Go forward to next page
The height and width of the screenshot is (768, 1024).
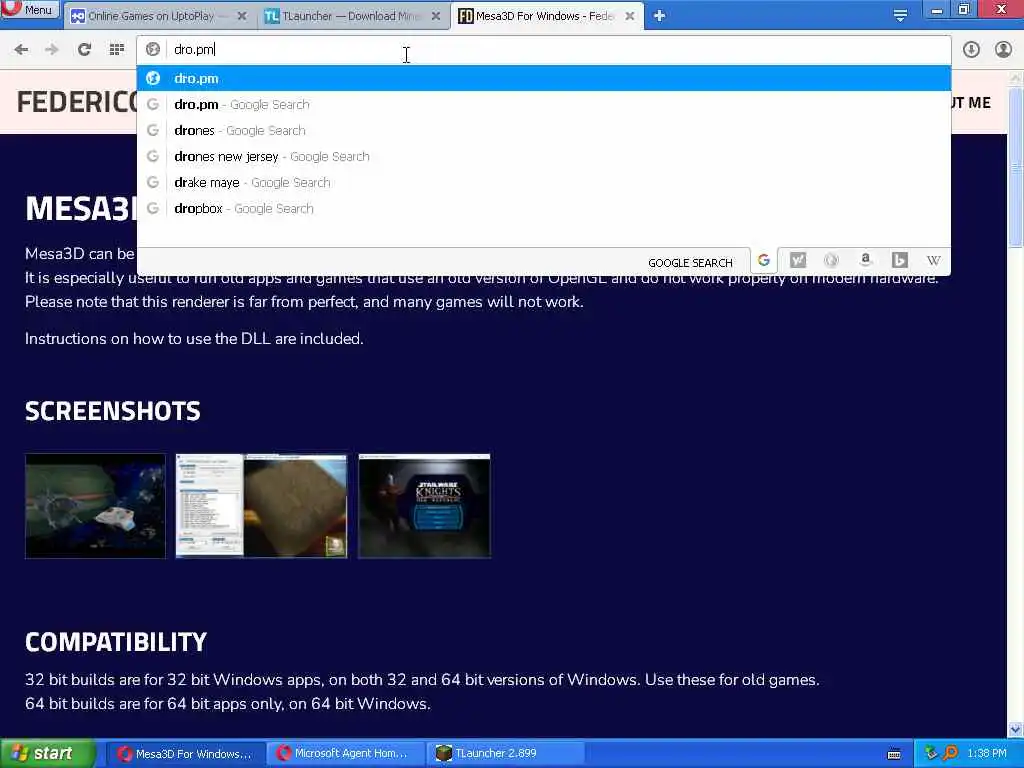tap(52, 49)
